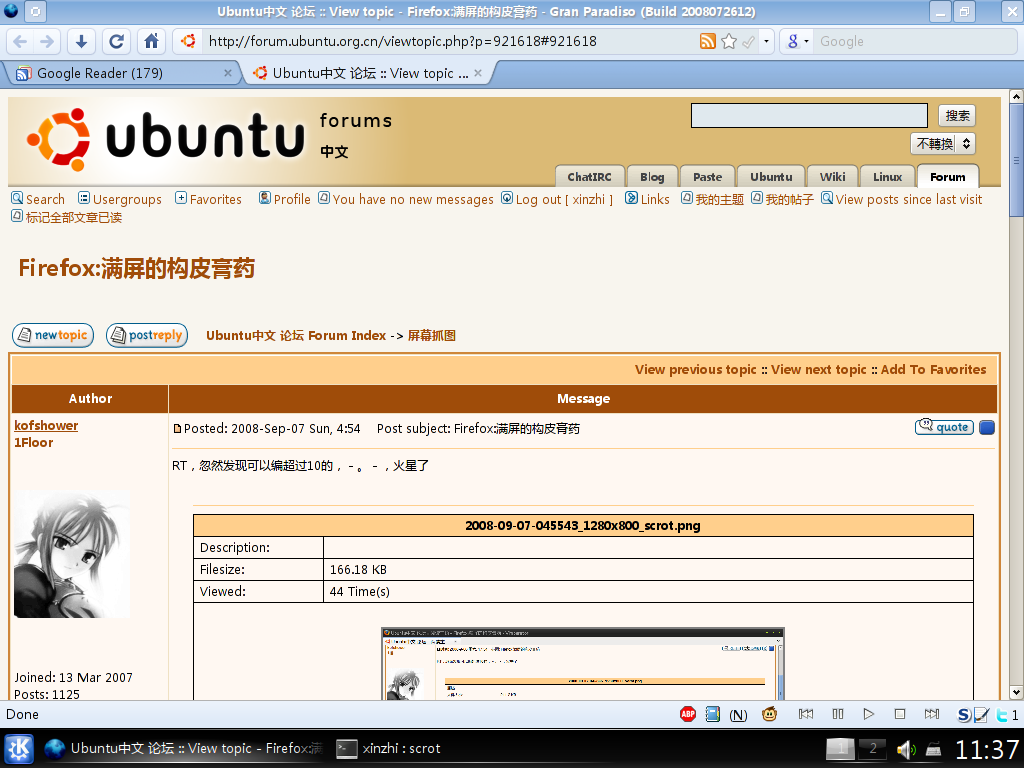
Task: Click the newtopic button
Action: [x=53, y=335]
